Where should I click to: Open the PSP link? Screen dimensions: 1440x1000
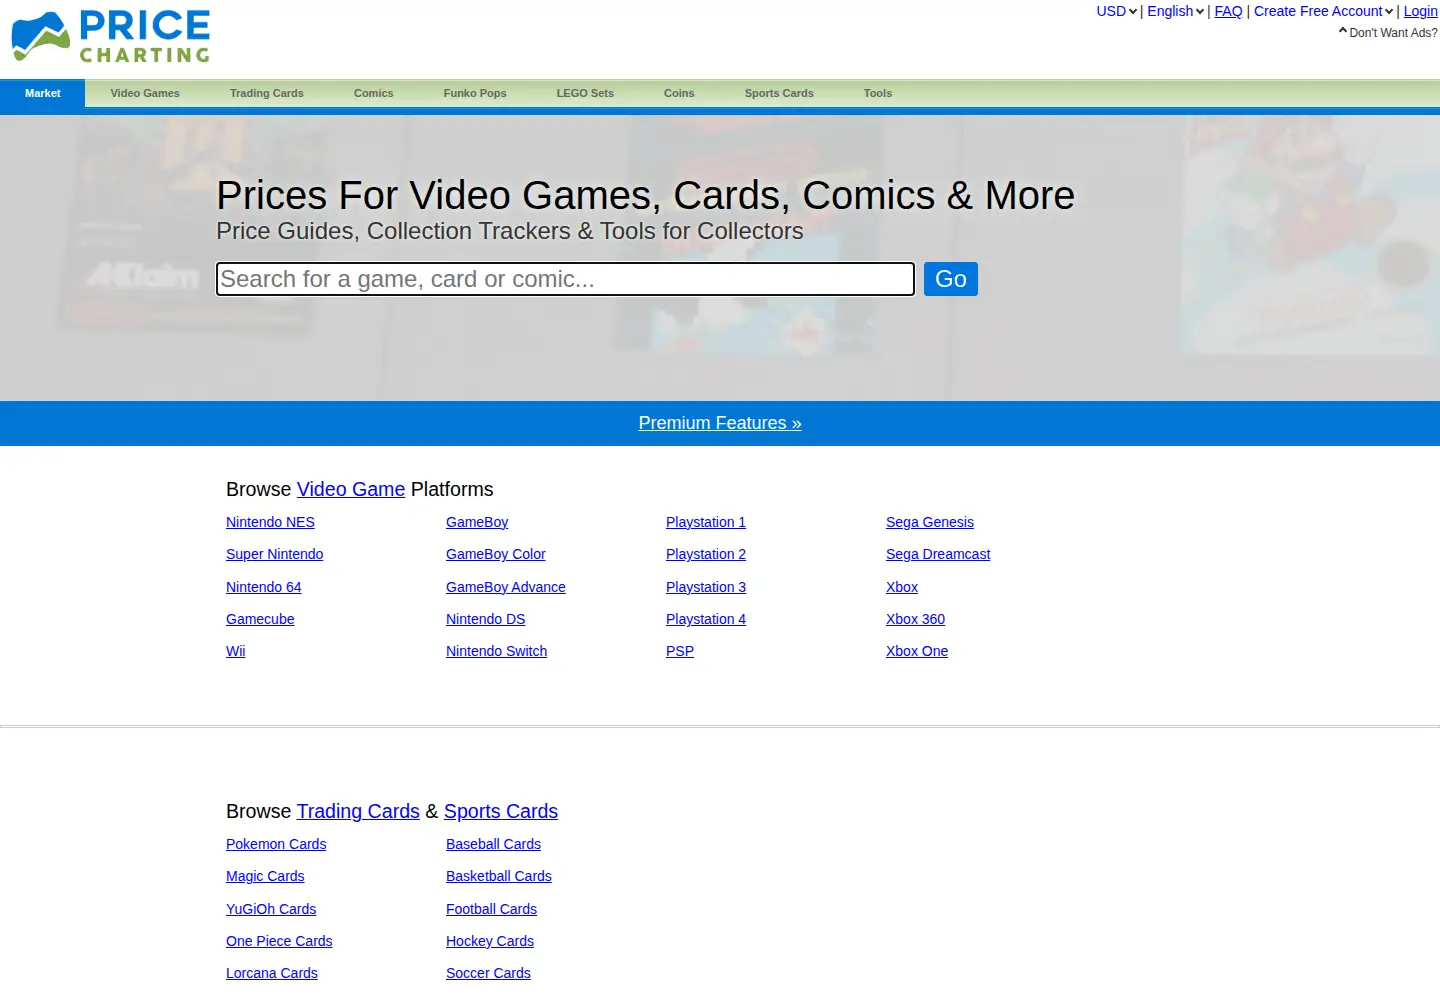pos(680,651)
